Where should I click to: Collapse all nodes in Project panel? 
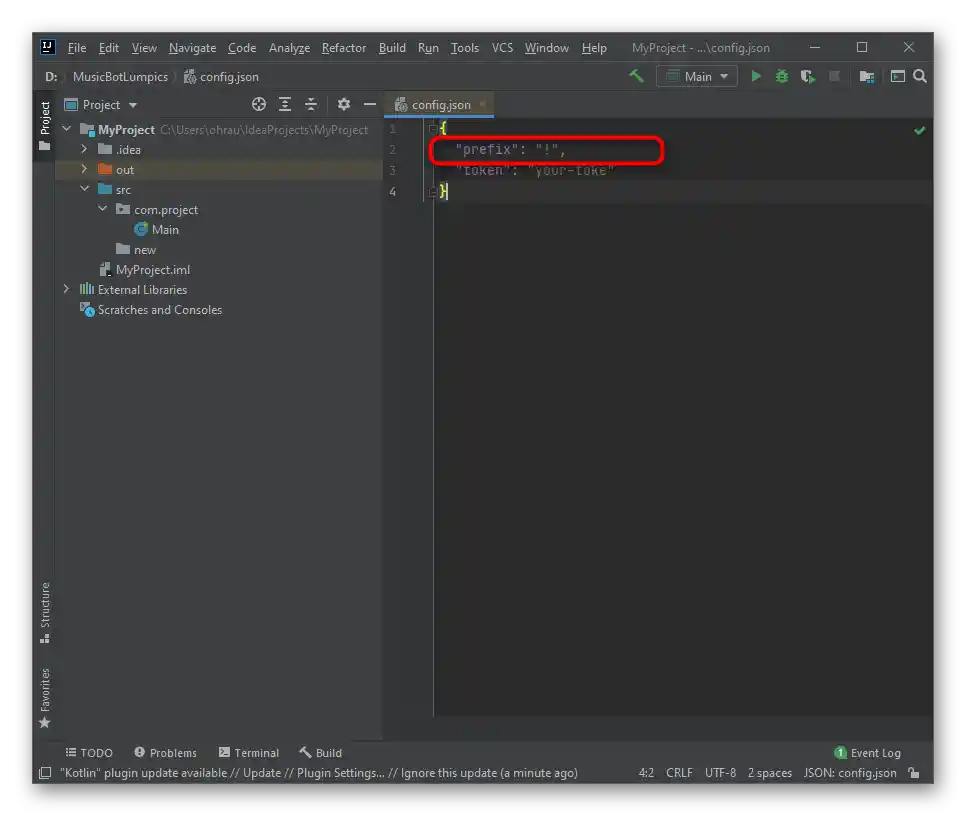pos(311,104)
